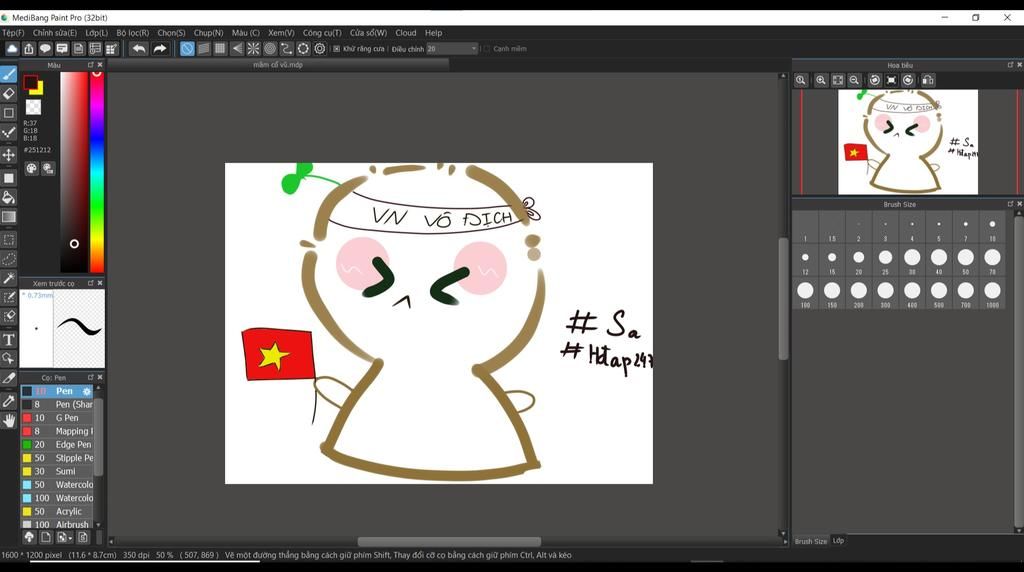Toggle the Vanishing point snap guide
The width and height of the screenshot is (1024, 572).
[237, 48]
